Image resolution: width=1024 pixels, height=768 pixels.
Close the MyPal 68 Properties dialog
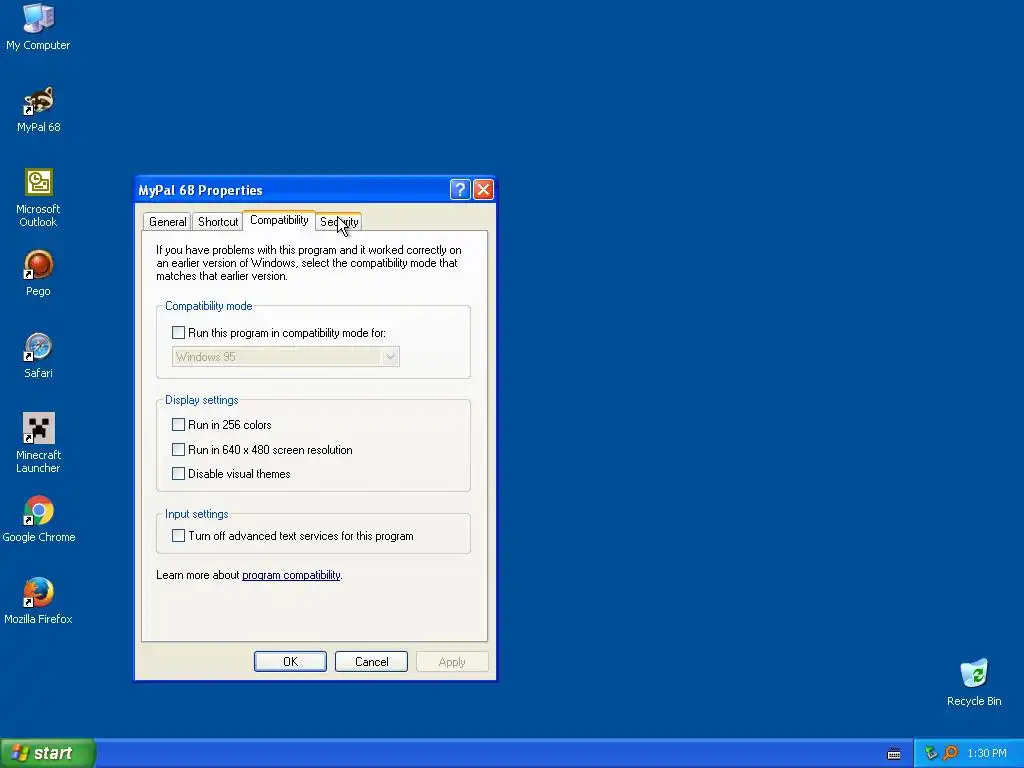pos(483,189)
